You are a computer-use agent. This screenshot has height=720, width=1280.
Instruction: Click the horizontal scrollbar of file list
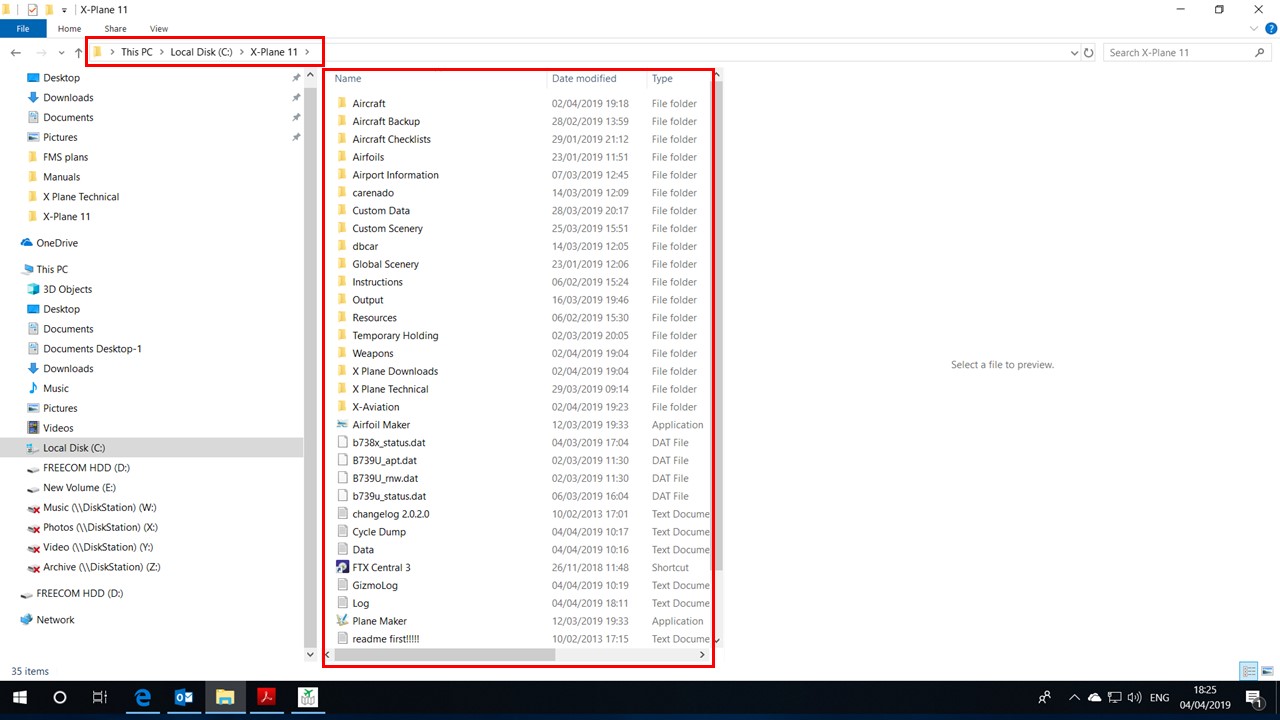click(x=445, y=654)
